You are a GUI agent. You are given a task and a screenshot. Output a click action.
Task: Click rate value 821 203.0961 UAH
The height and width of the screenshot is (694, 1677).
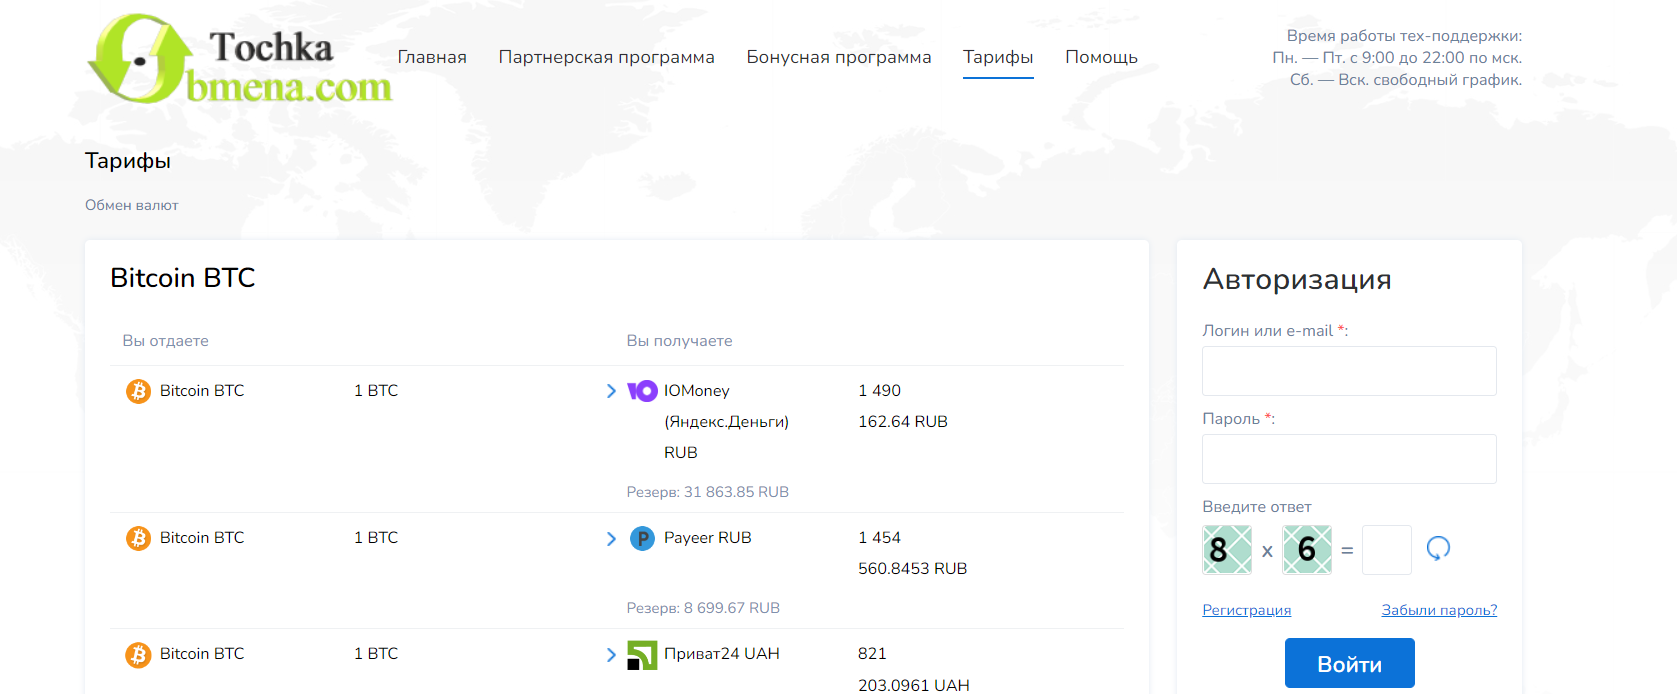tap(913, 669)
